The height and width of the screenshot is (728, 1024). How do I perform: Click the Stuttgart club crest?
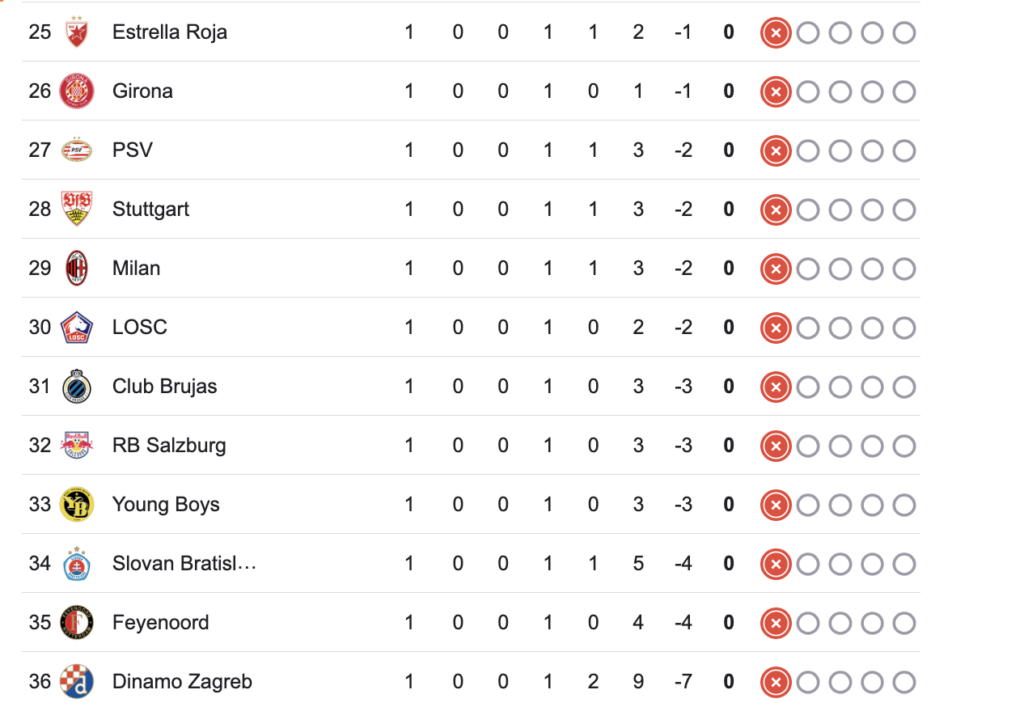pos(76,209)
